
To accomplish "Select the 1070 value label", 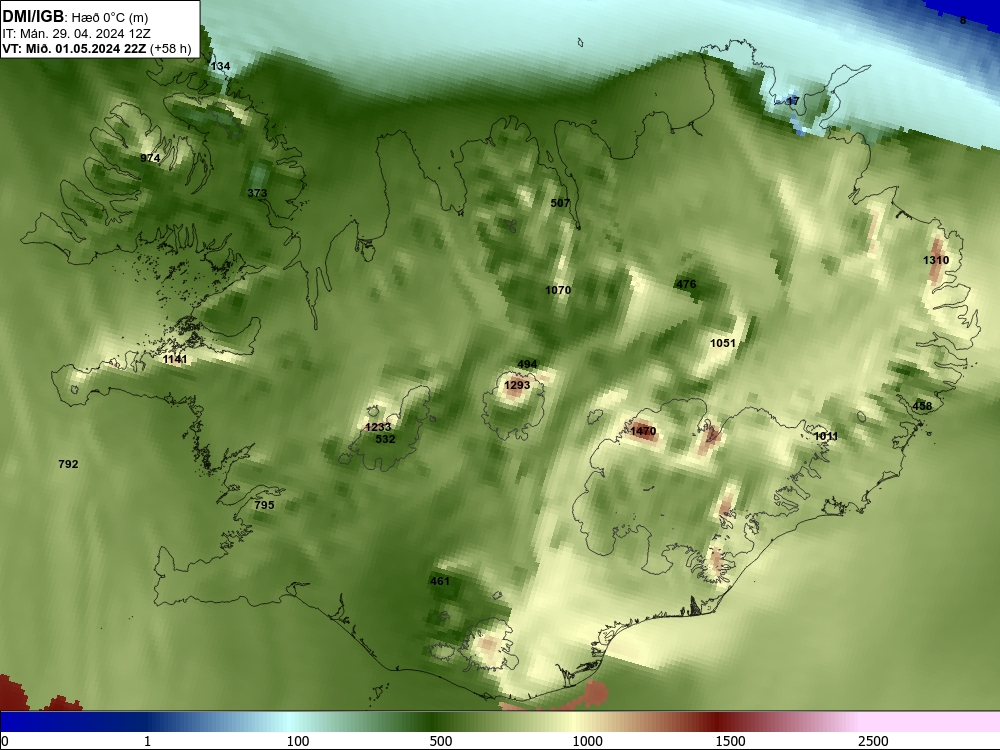I will (558, 290).
